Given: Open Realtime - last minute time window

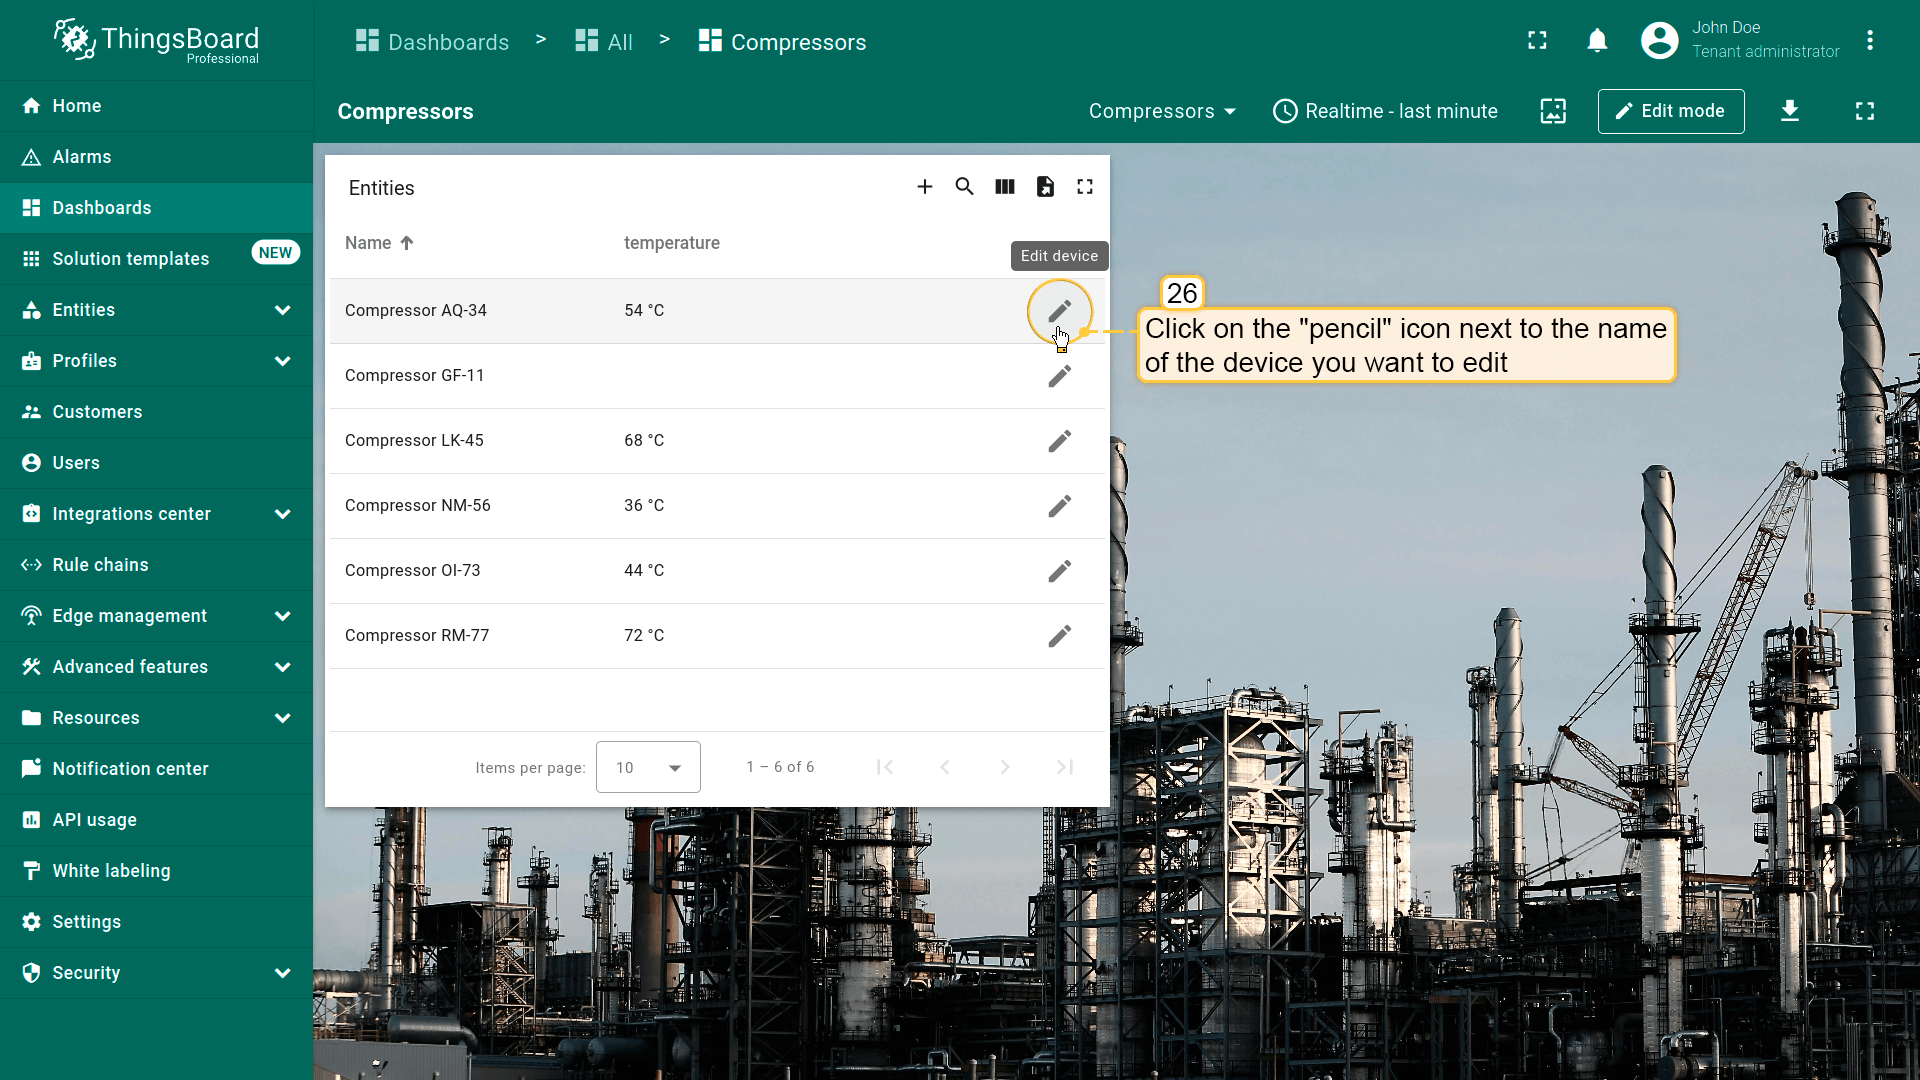Looking at the screenshot, I should tap(1385, 111).
